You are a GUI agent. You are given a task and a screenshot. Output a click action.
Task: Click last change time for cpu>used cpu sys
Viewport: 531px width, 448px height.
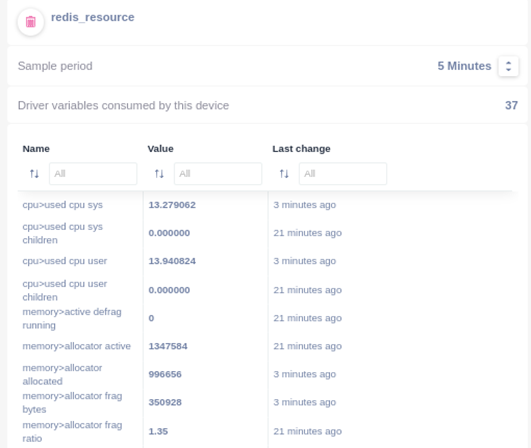(305, 205)
